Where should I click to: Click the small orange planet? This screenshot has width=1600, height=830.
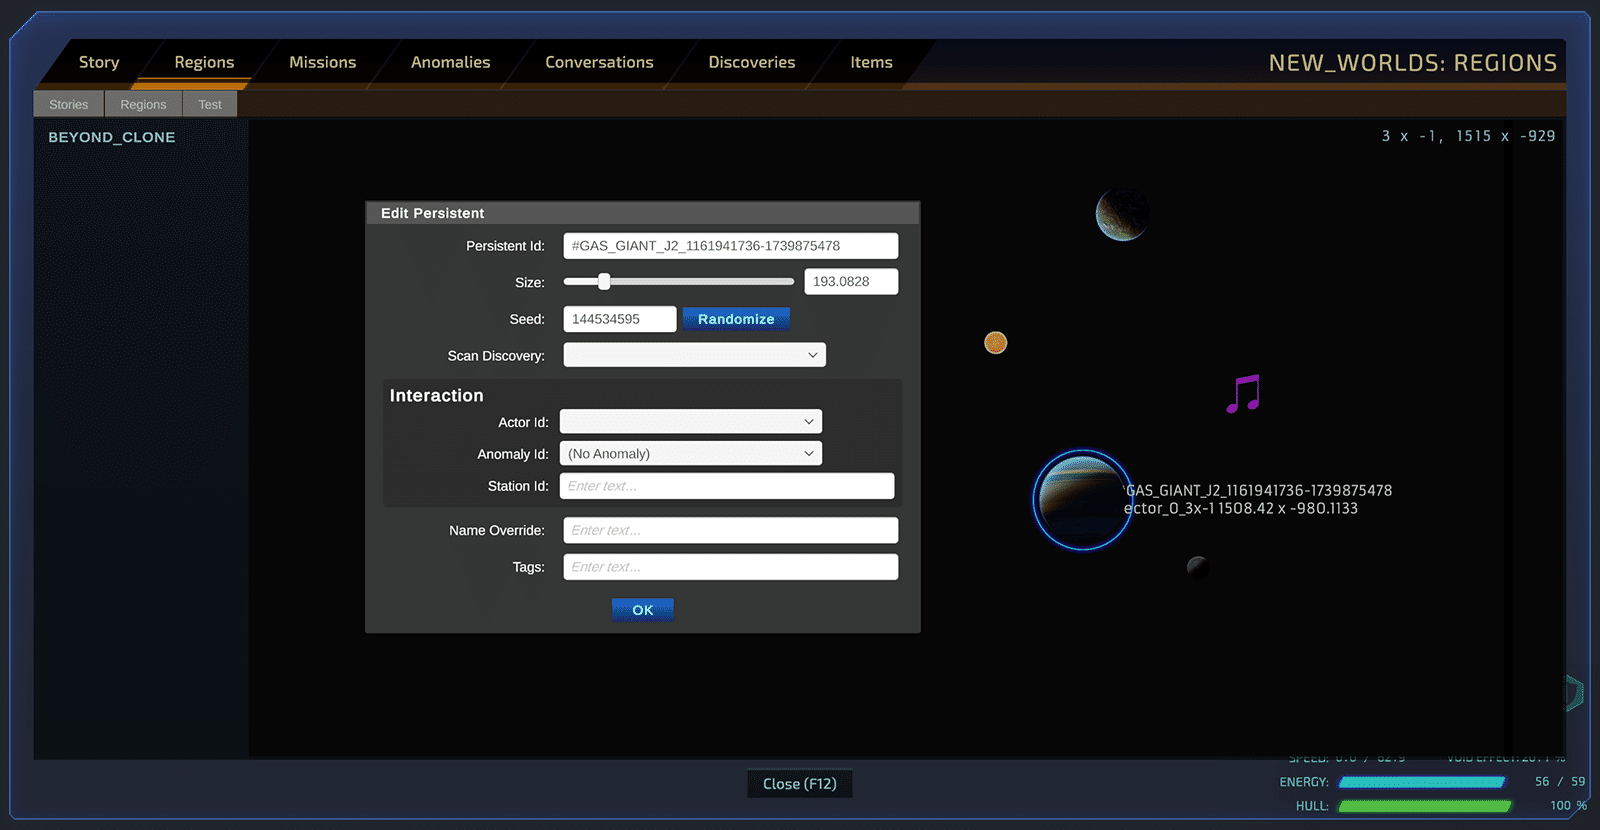click(x=995, y=343)
